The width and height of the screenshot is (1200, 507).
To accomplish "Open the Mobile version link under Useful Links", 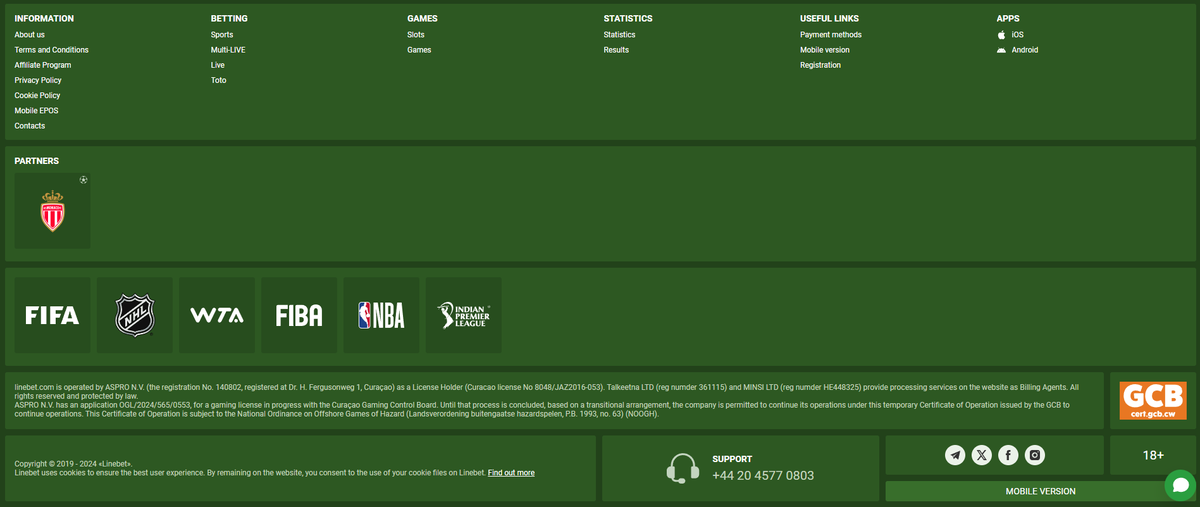I will click(825, 50).
